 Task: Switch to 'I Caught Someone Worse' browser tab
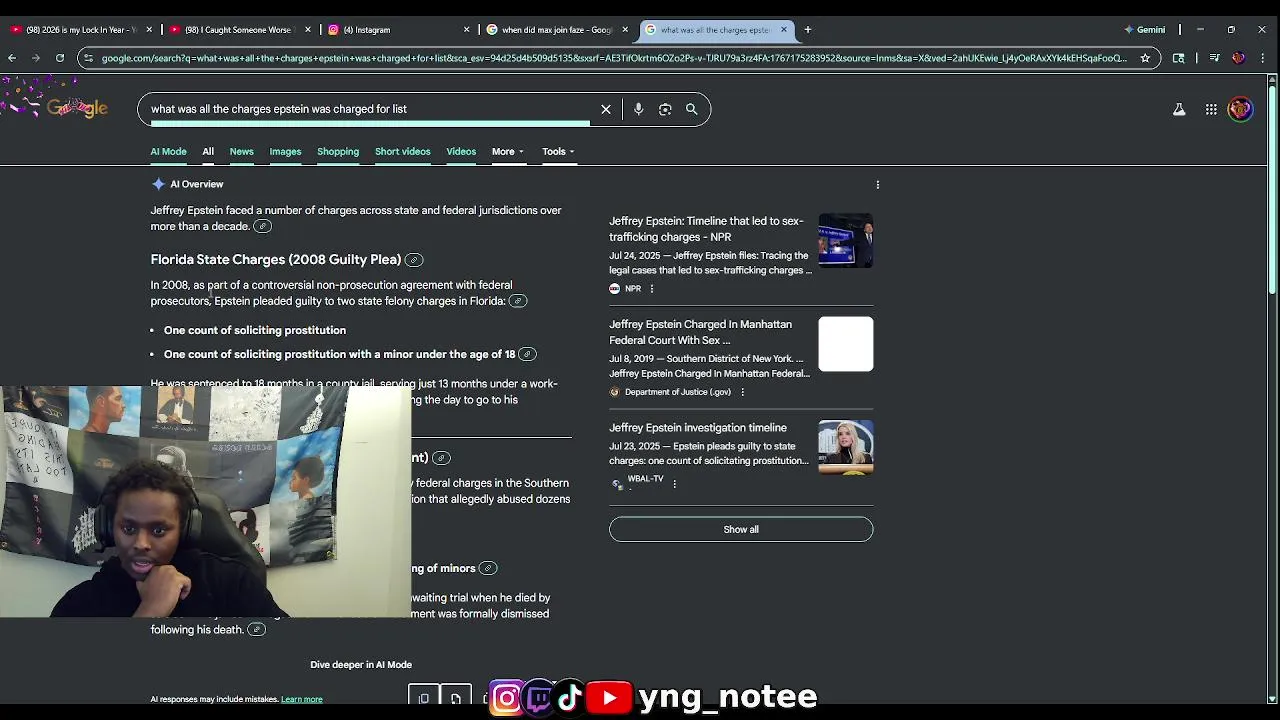click(240, 30)
